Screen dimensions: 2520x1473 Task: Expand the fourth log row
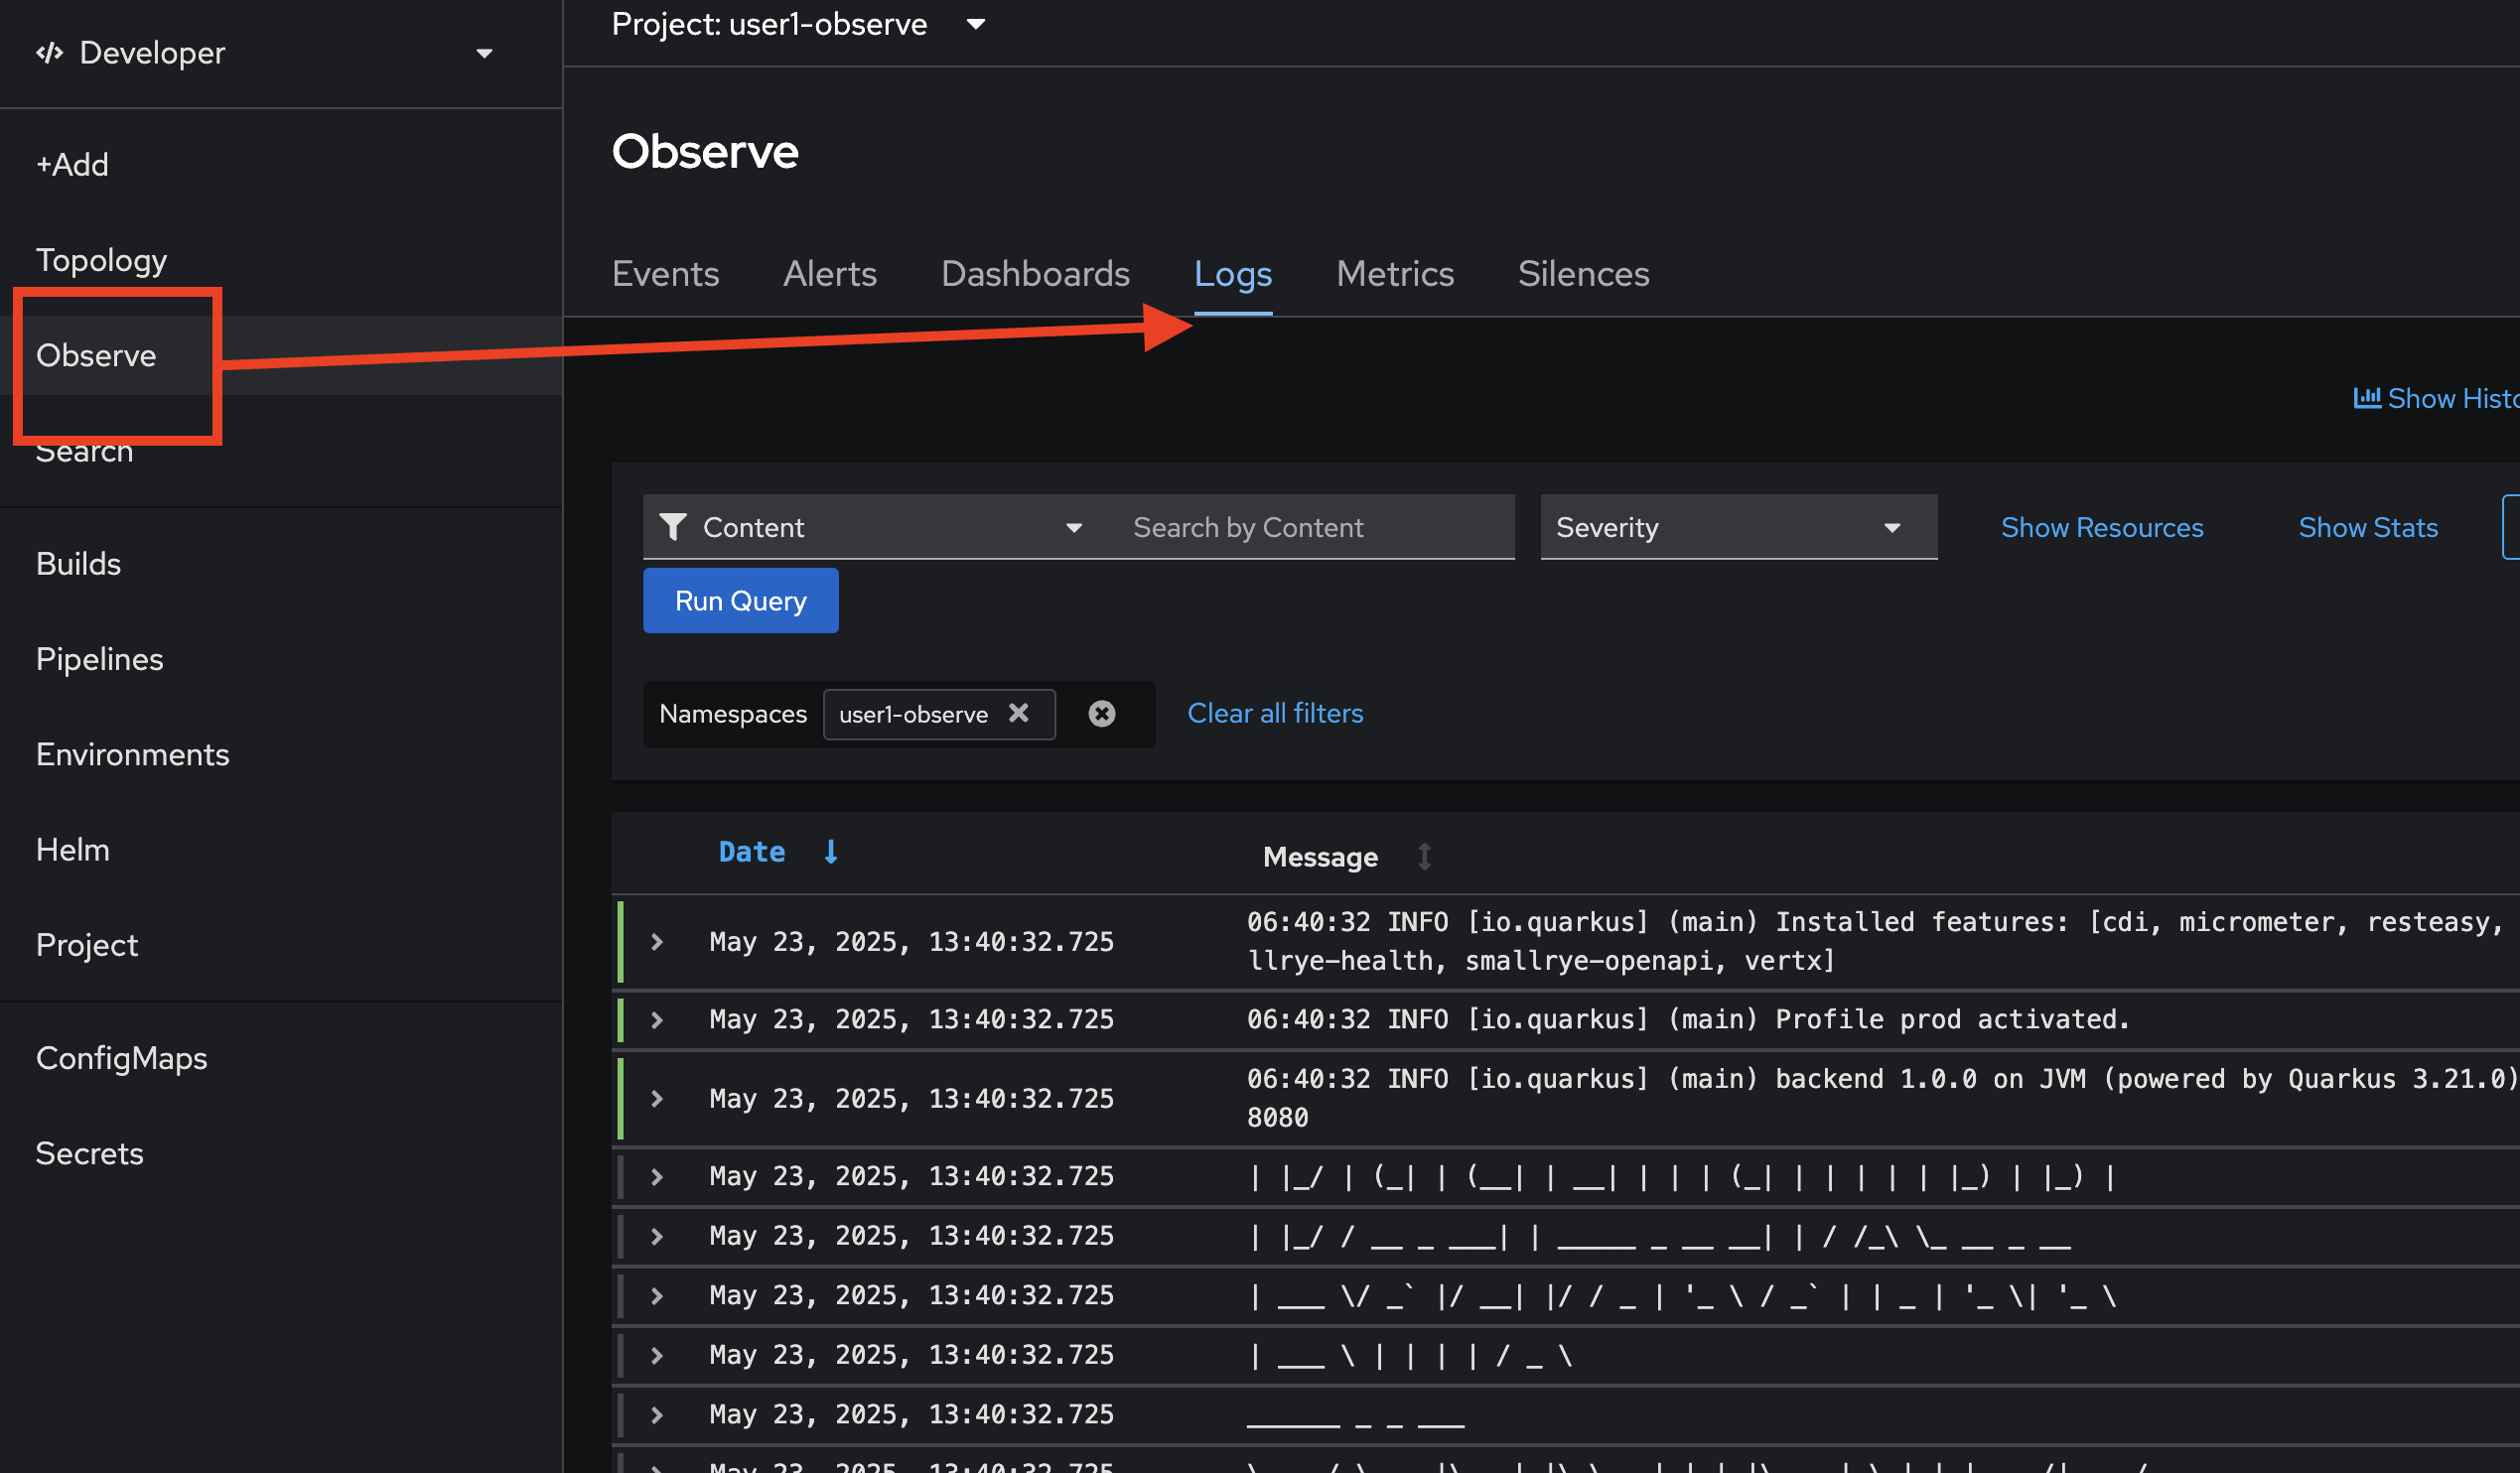tap(657, 1177)
